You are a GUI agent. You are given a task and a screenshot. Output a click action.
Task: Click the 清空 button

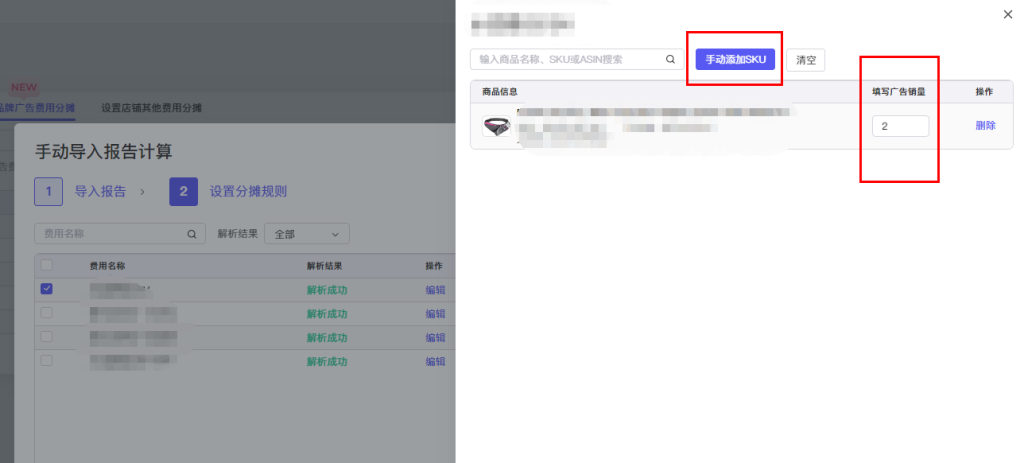(806, 59)
